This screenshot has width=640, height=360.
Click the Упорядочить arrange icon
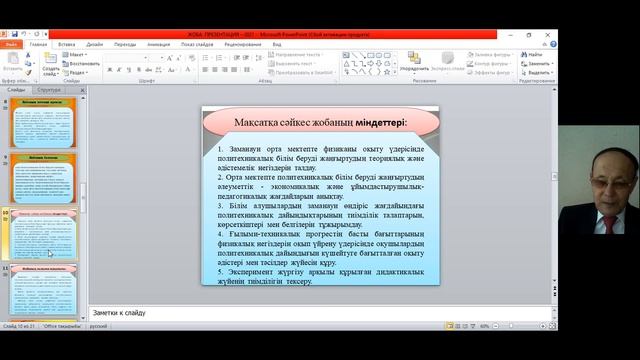(414, 59)
